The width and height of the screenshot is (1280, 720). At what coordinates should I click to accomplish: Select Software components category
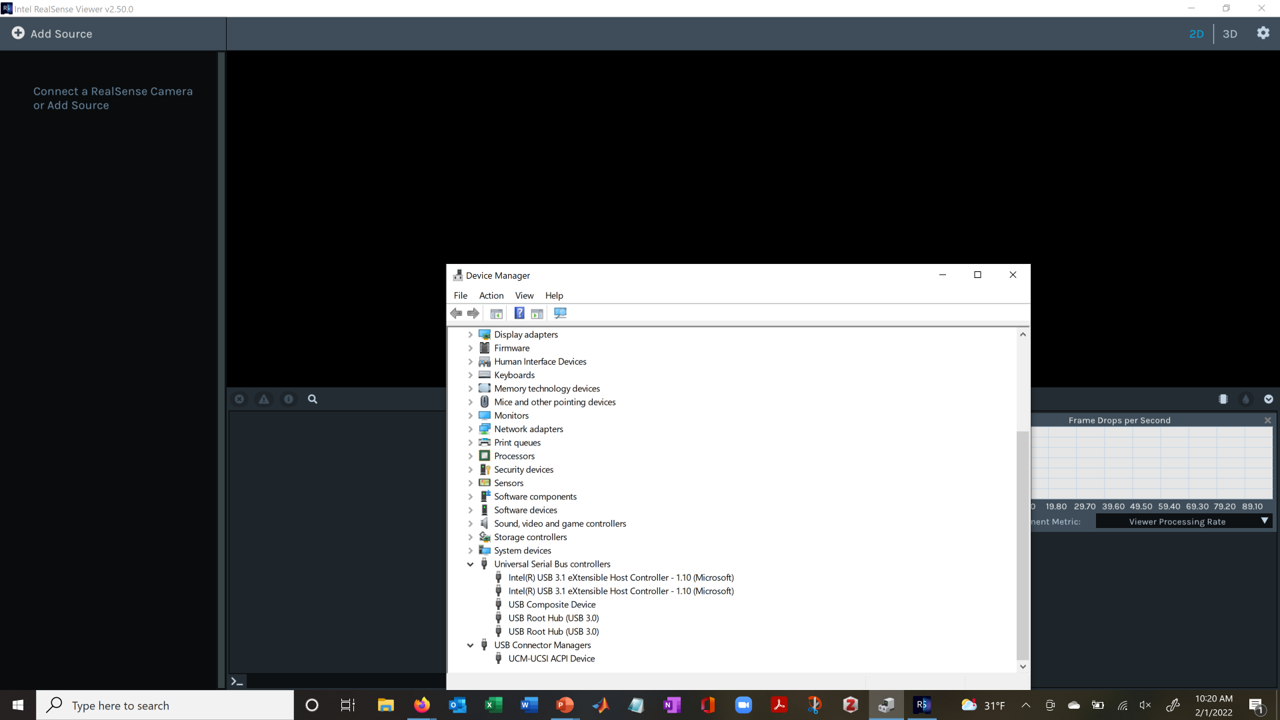535,497
